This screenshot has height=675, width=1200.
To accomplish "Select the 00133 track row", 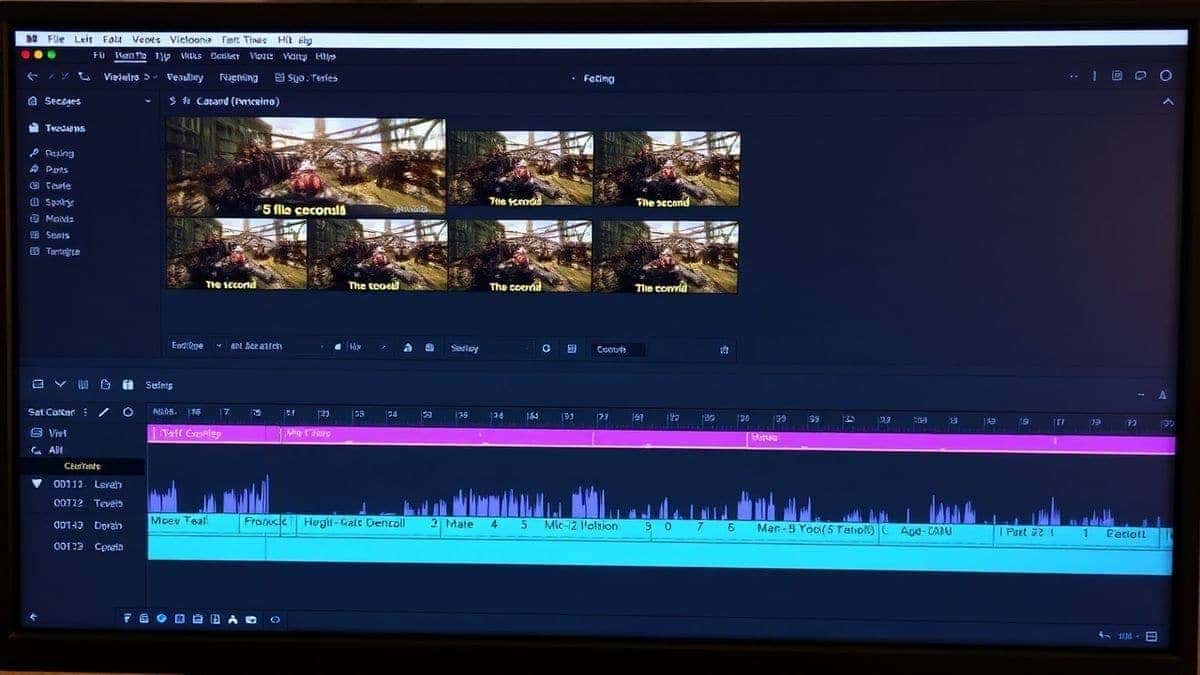I will point(88,546).
